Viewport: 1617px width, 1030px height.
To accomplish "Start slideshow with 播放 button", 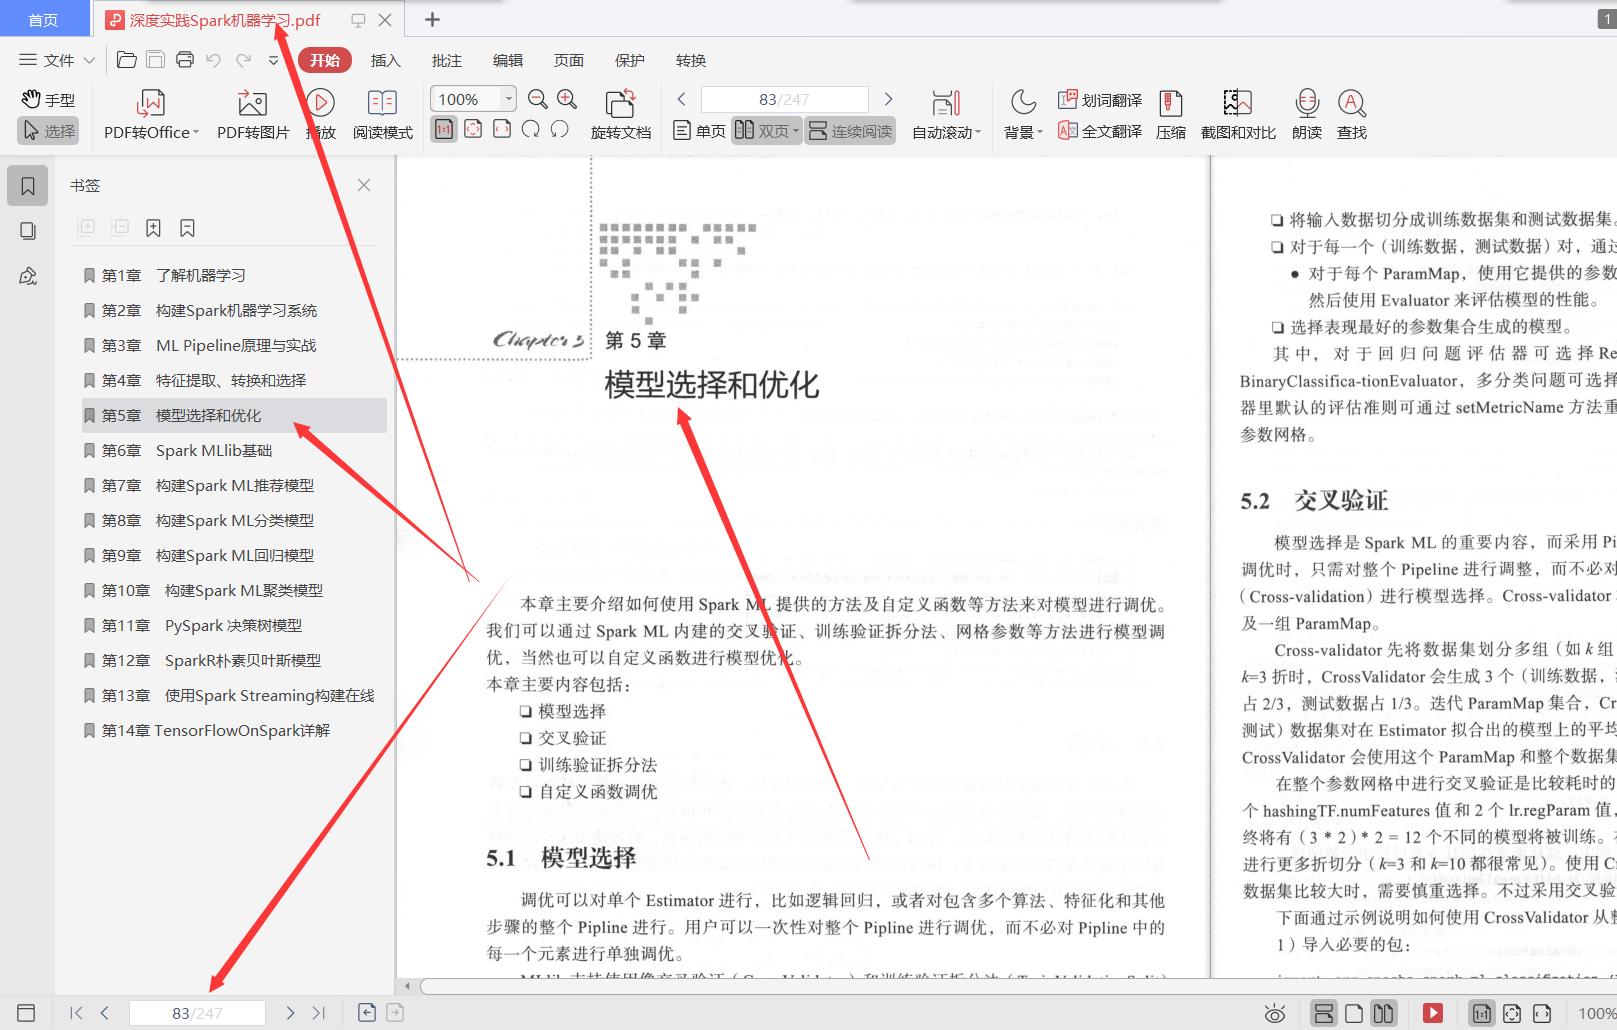I will [x=320, y=114].
